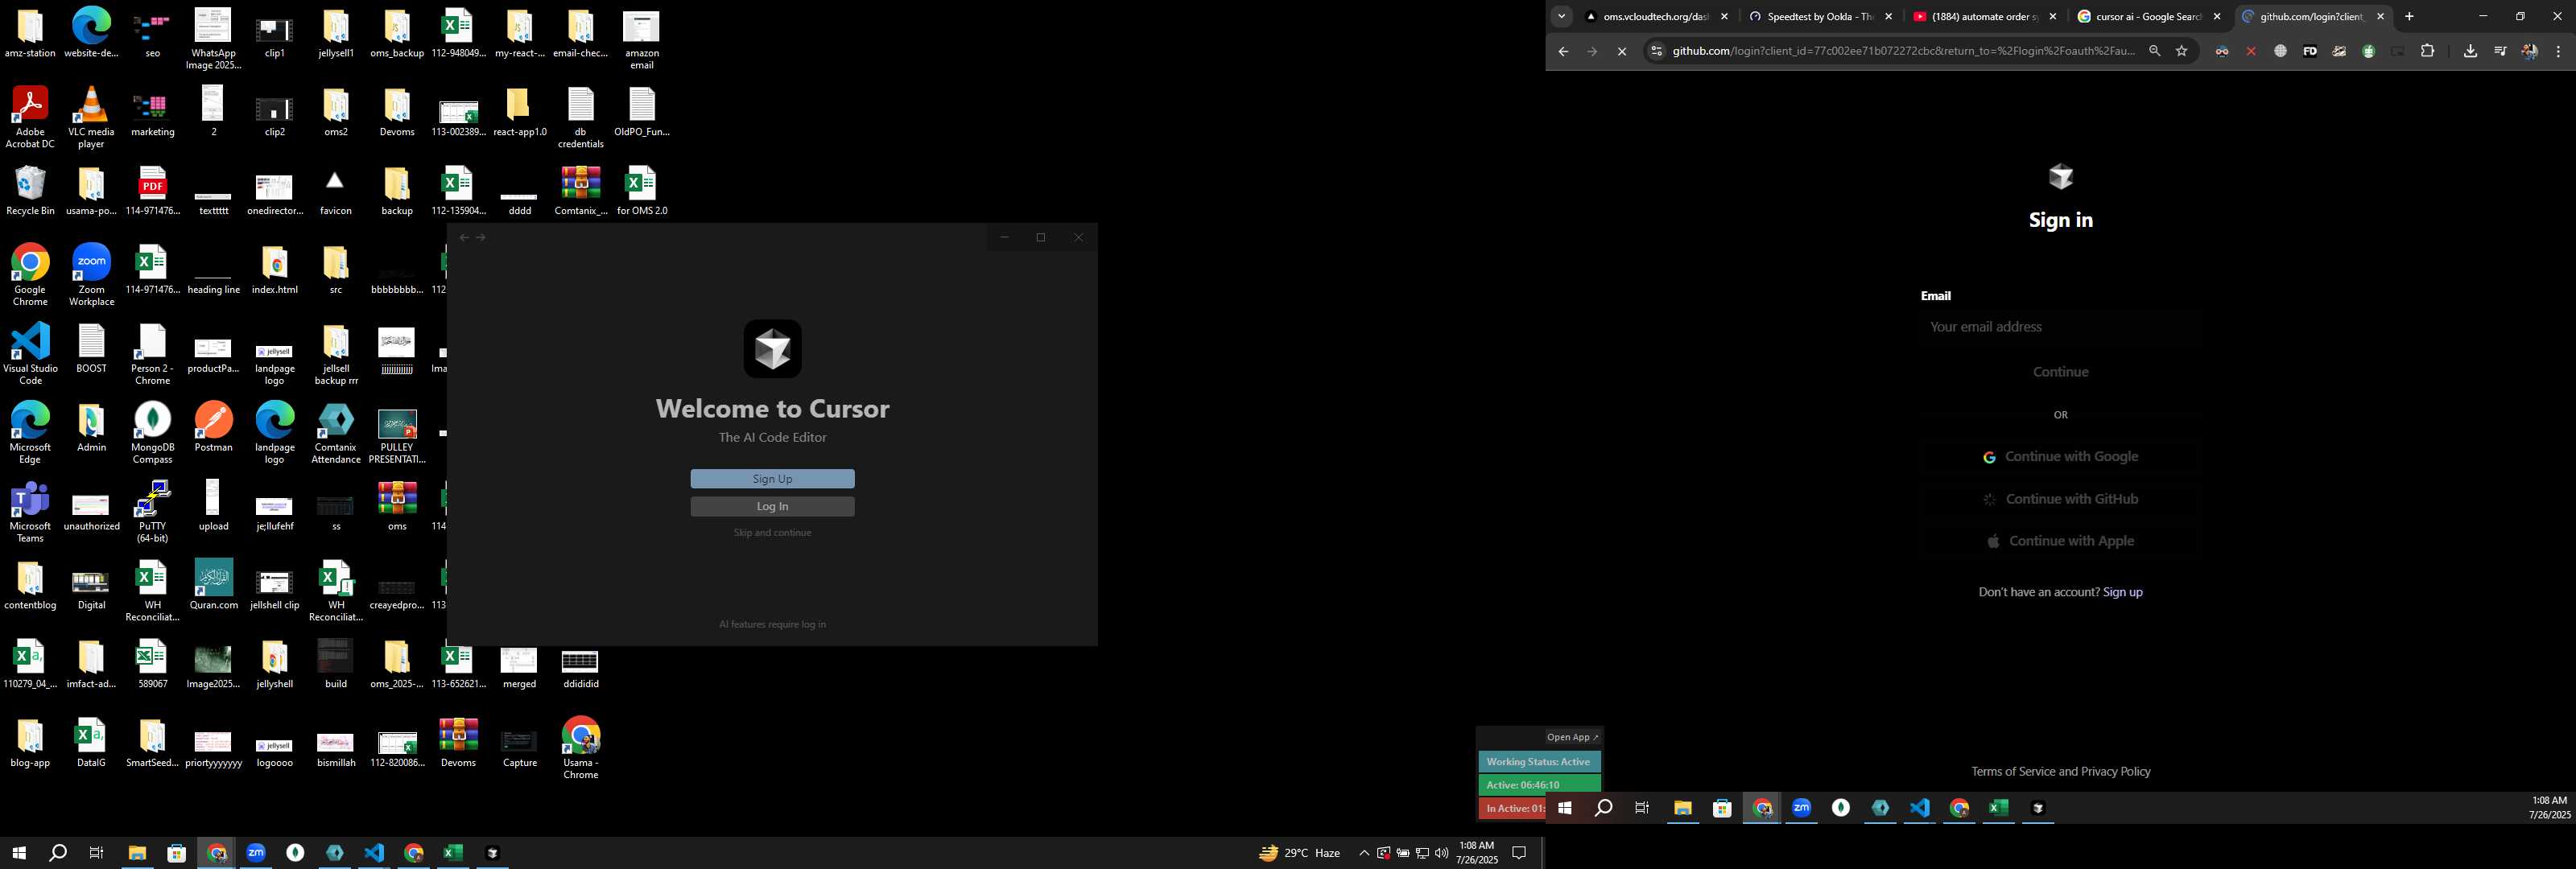Click the Skip and continue link
Screen dimensions: 2576x869
point(772,533)
